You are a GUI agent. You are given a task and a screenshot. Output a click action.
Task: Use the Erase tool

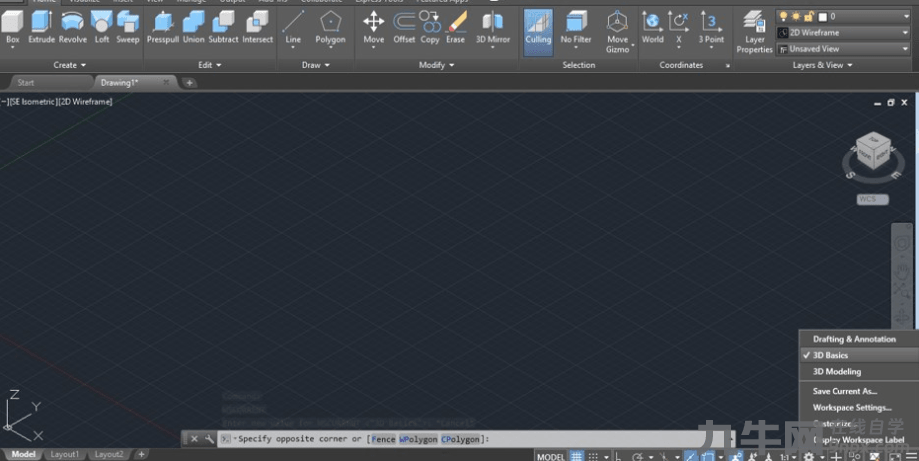point(455,28)
